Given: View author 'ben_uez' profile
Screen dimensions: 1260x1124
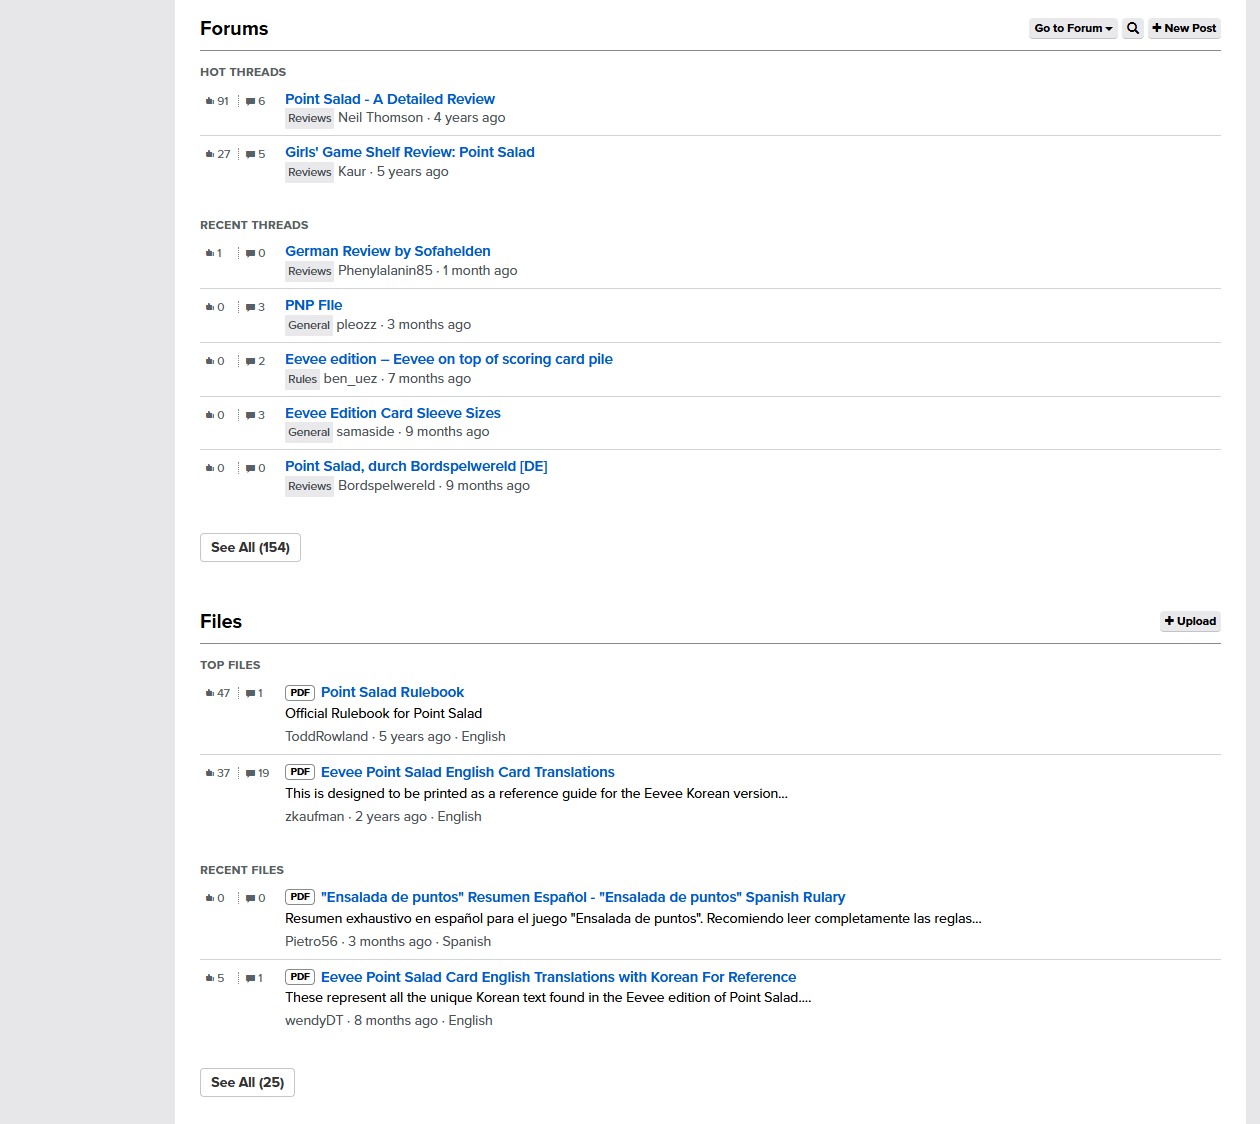Looking at the screenshot, I should [351, 379].
